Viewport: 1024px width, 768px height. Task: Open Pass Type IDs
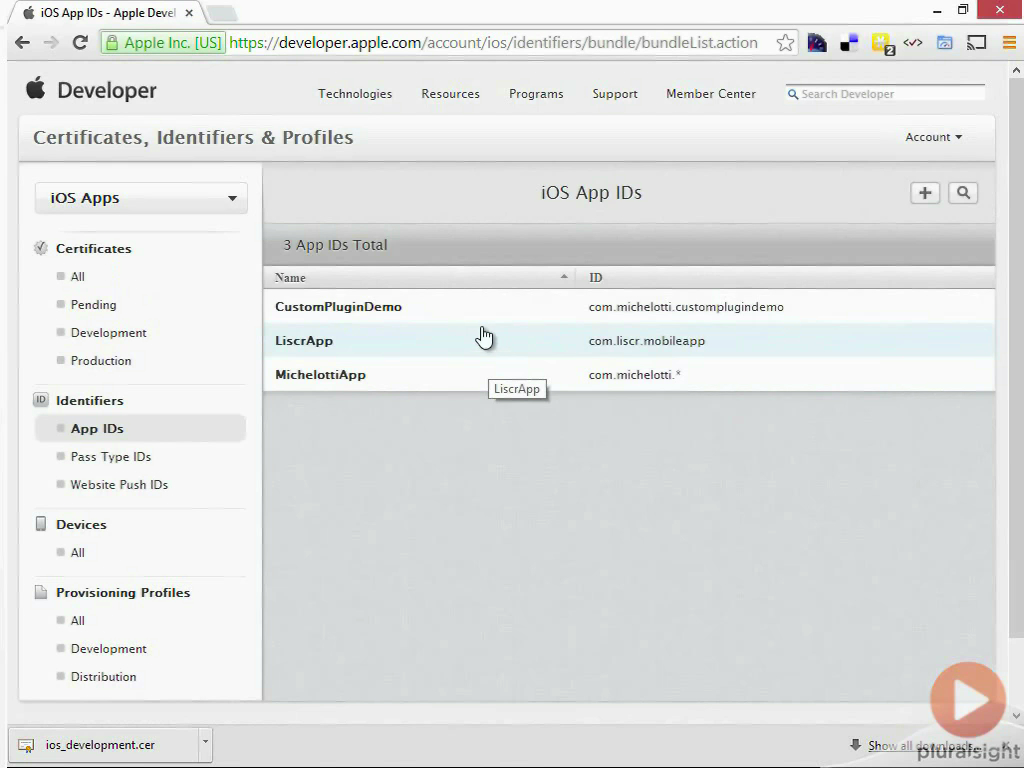(x=110, y=456)
